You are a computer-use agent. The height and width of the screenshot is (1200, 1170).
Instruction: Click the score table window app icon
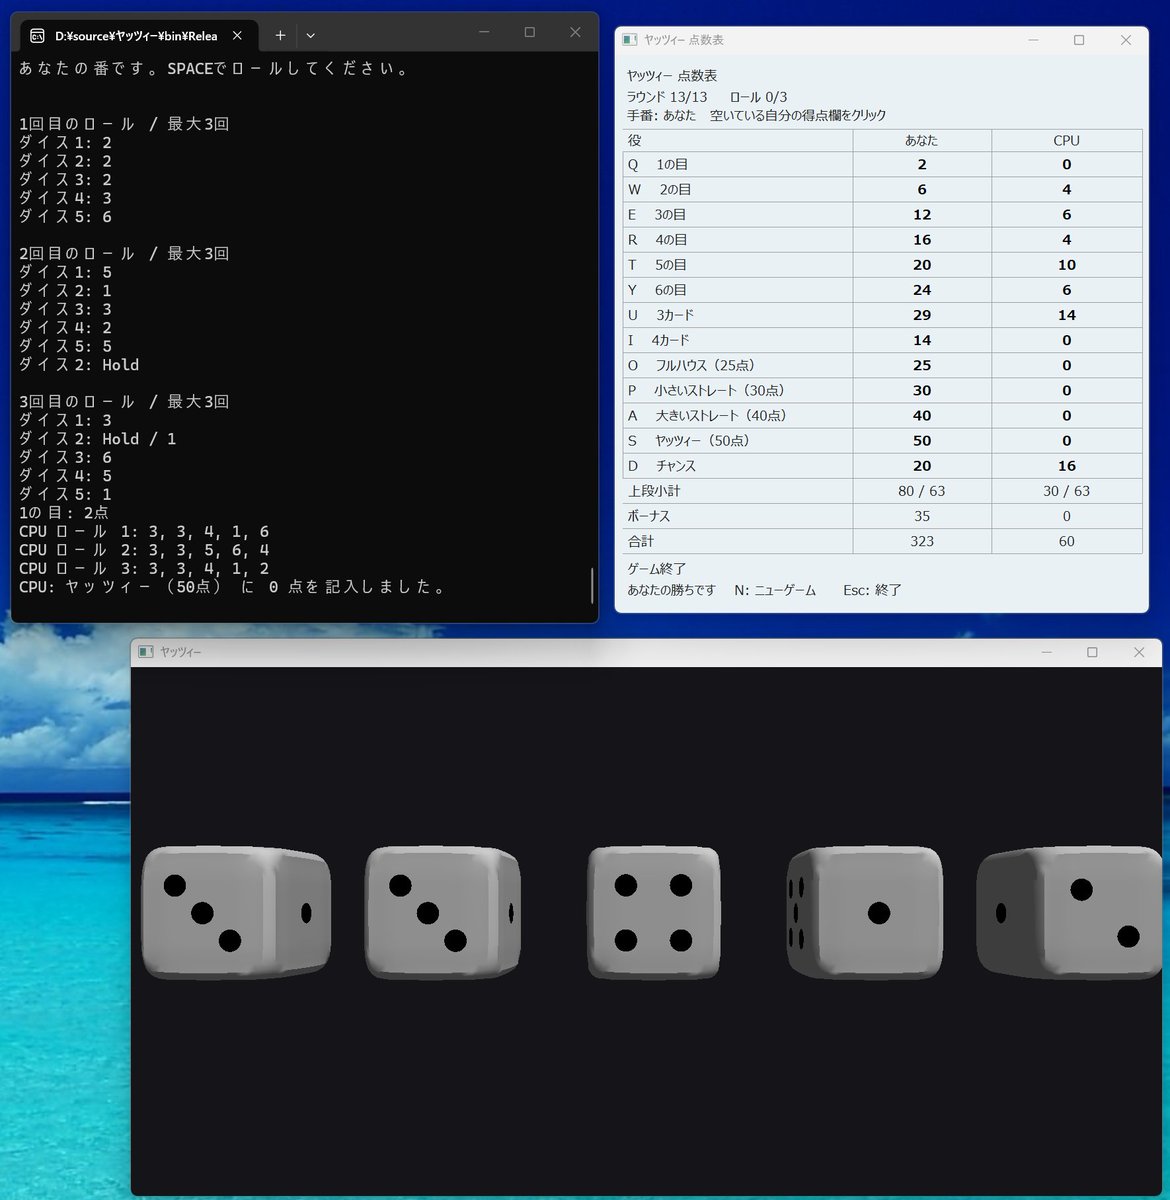pos(630,40)
